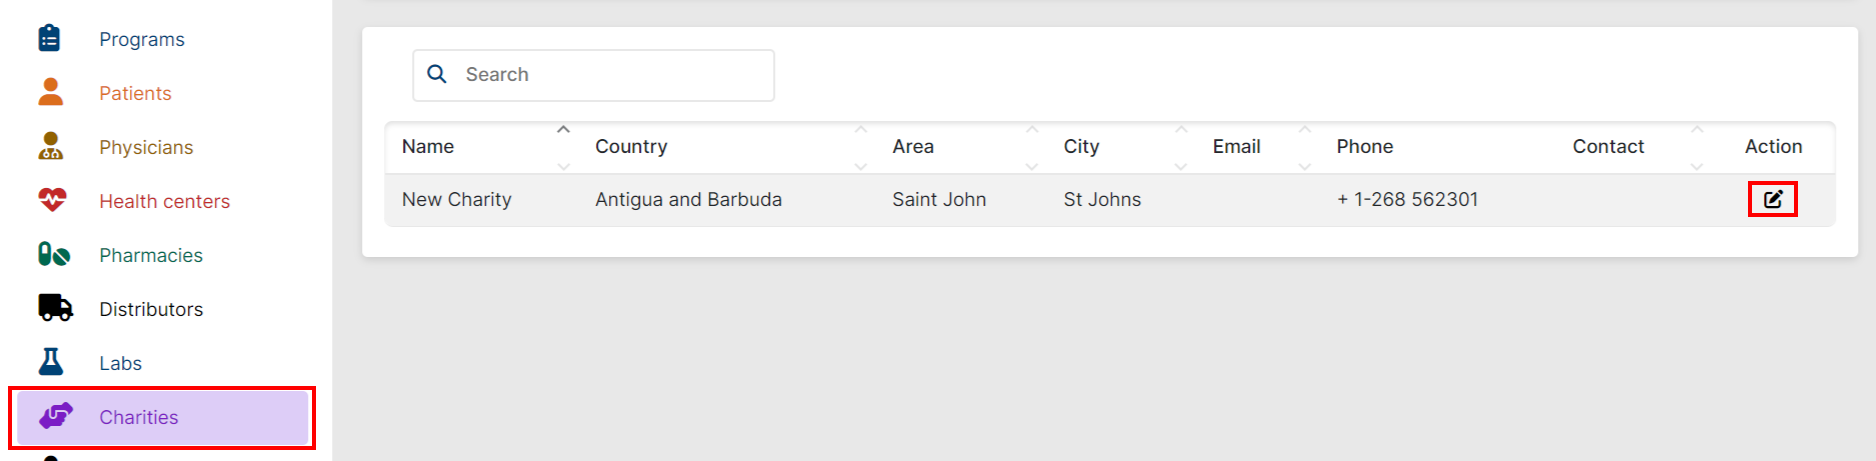This screenshot has width=1876, height=461.
Task: Click the Programs clipboard icon
Action: 49,38
